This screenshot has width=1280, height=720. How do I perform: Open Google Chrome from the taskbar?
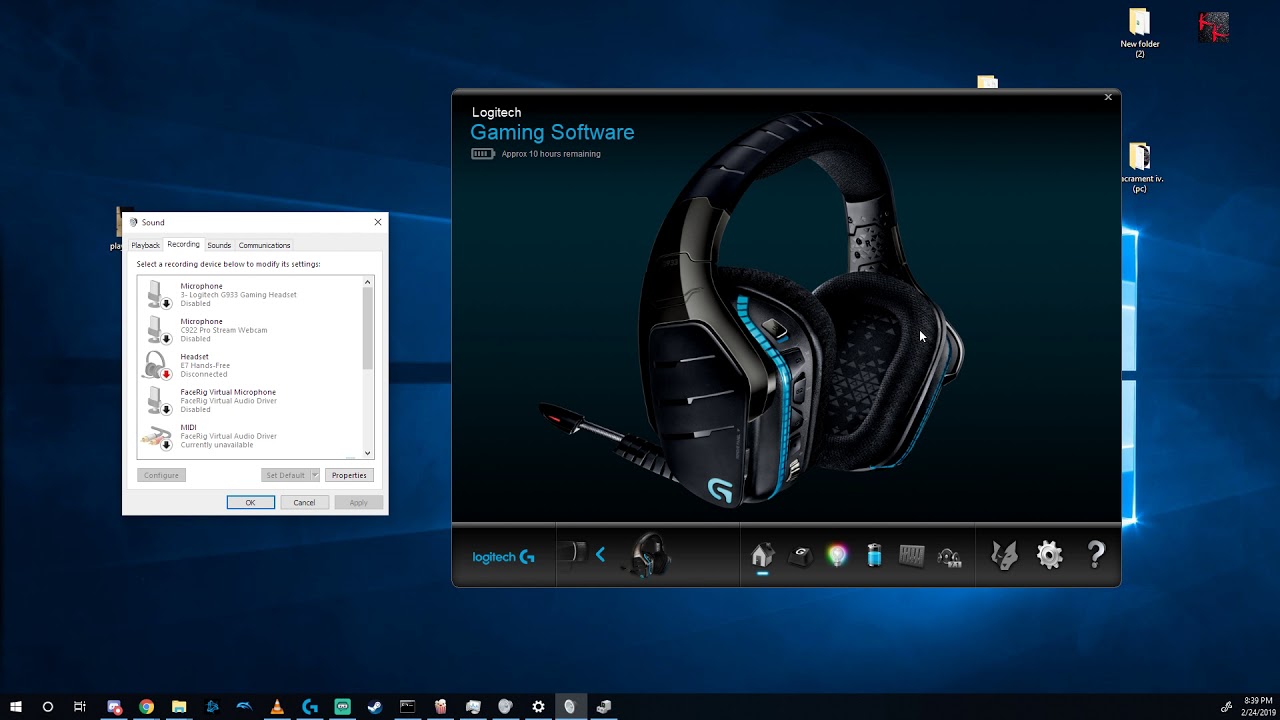[x=146, y=706]
